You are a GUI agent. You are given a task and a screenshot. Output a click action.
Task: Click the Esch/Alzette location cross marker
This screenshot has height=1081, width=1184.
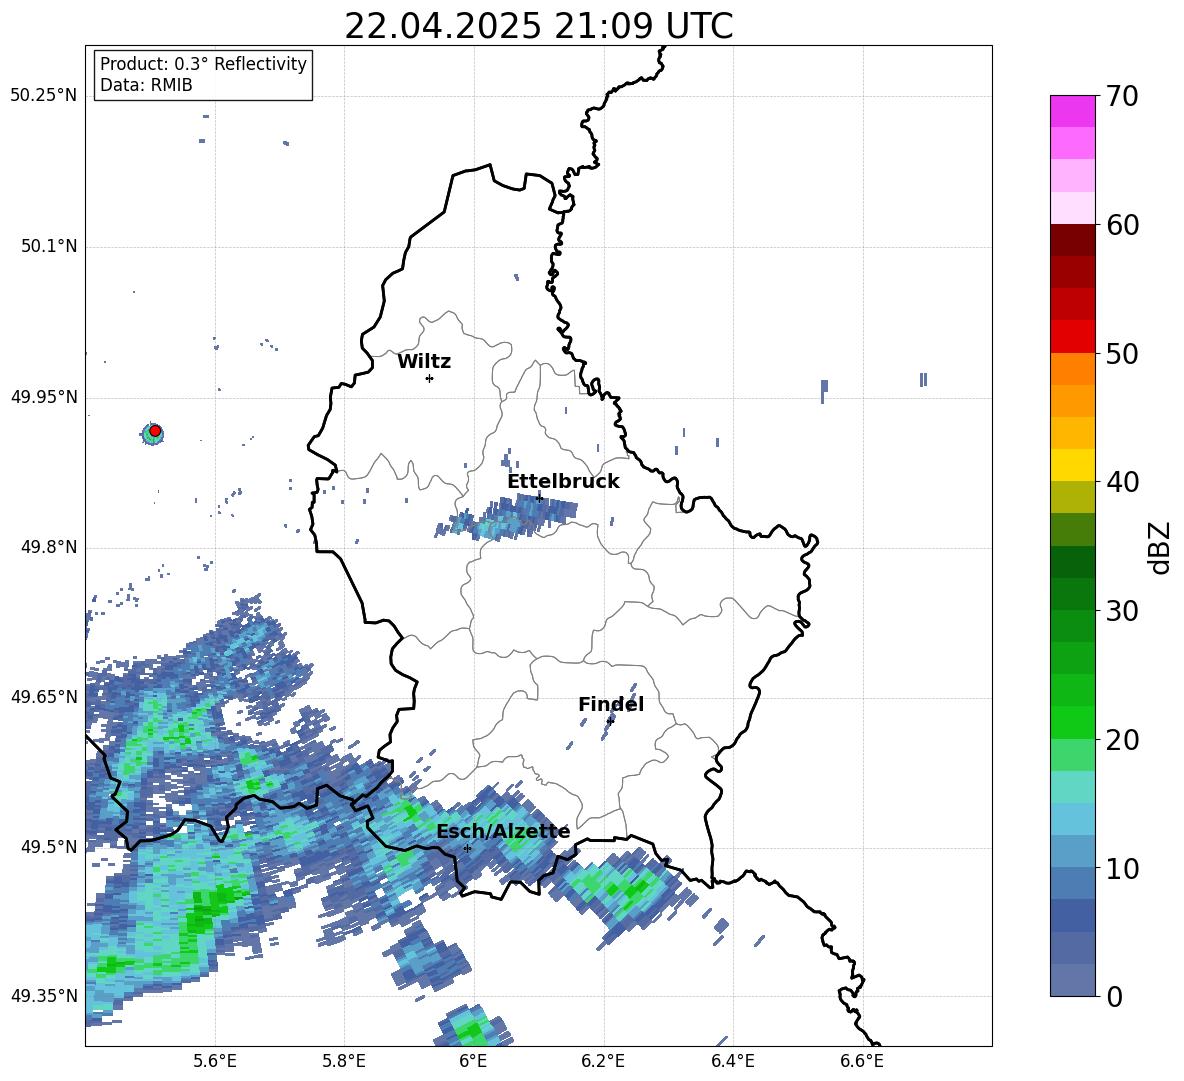tap(467, 848)
